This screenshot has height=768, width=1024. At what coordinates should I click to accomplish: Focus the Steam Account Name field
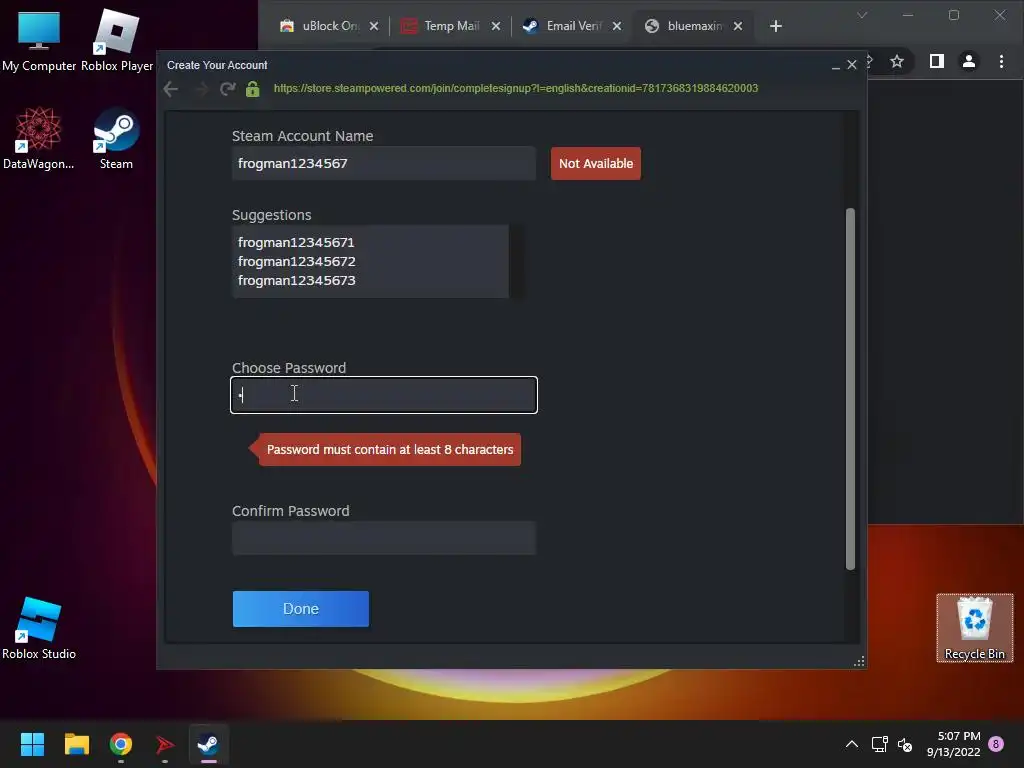pyautogui.click(x=384, y=163)
